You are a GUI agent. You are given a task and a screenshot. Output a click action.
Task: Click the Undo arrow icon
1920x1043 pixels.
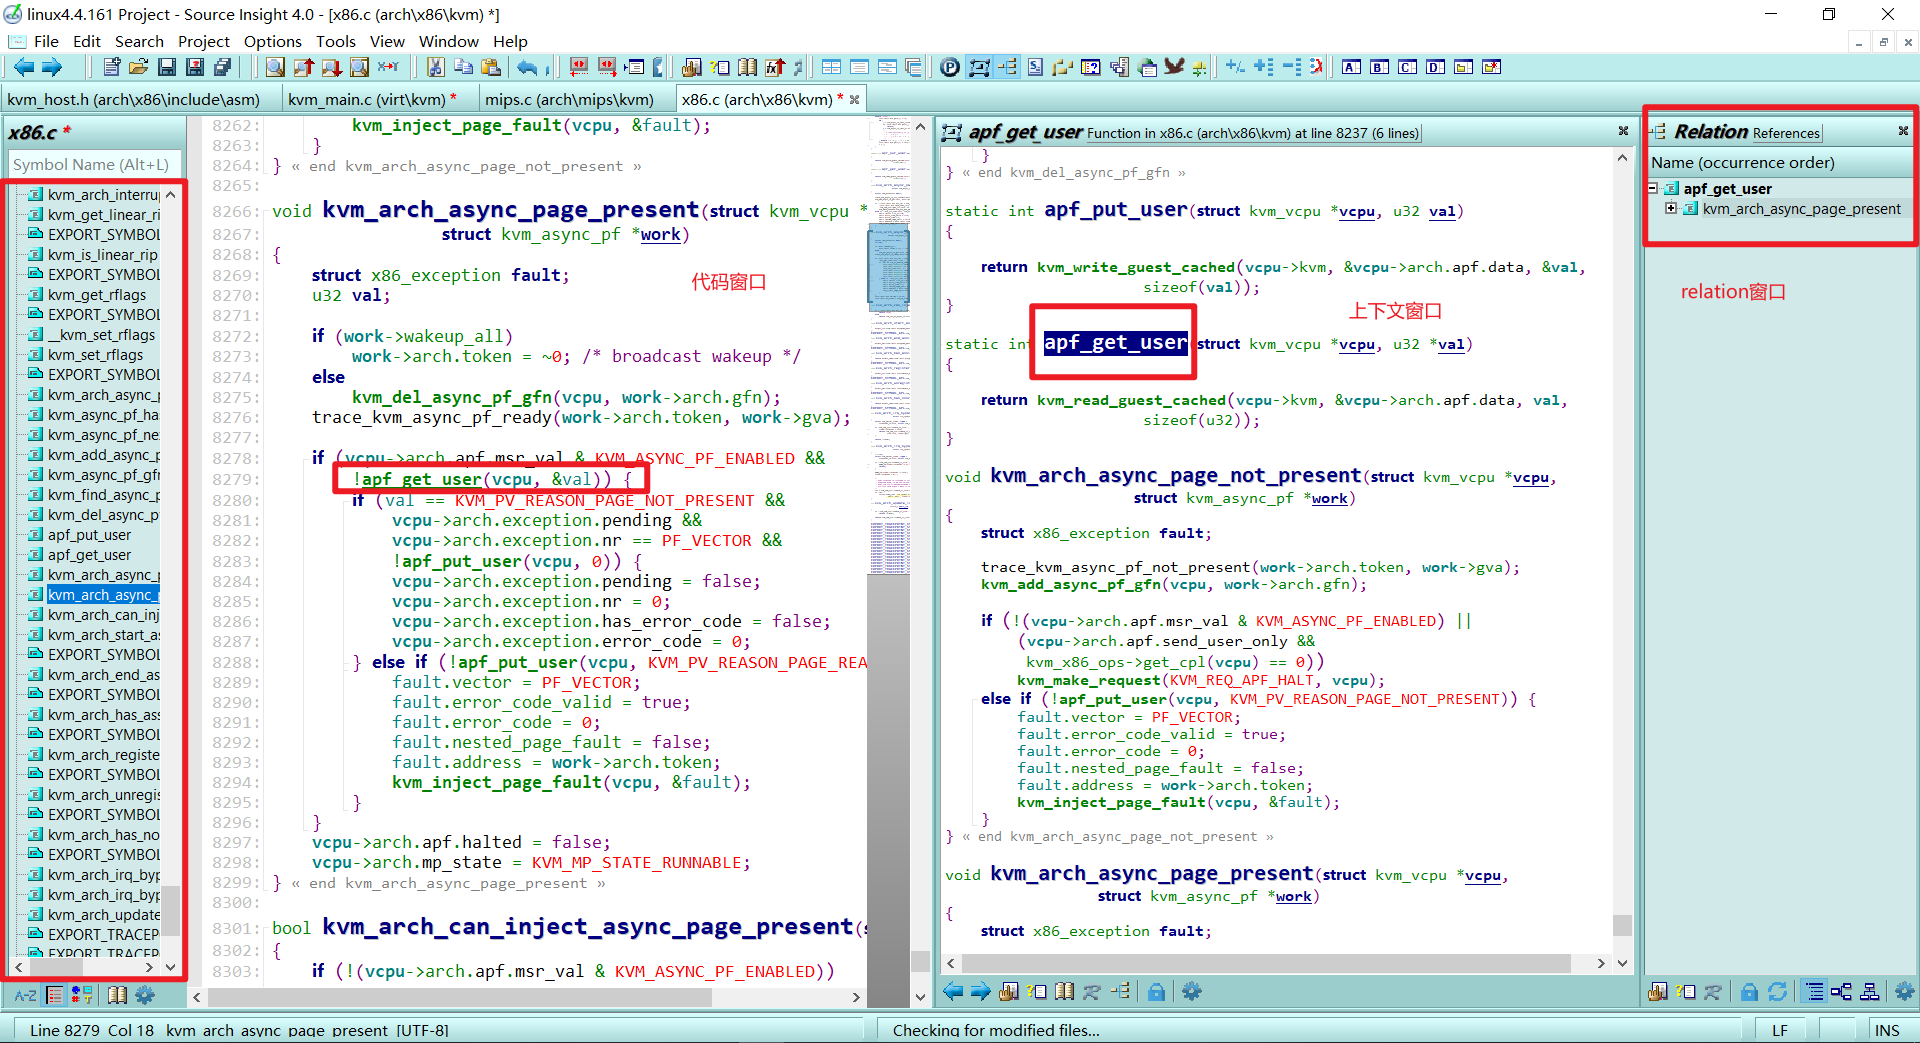click(x=527, y=67)
